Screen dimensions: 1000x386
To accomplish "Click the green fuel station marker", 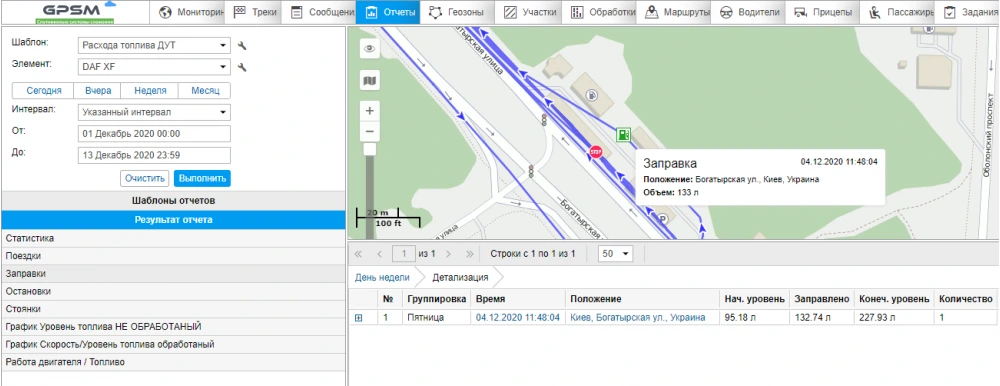I will coord(623,135).
